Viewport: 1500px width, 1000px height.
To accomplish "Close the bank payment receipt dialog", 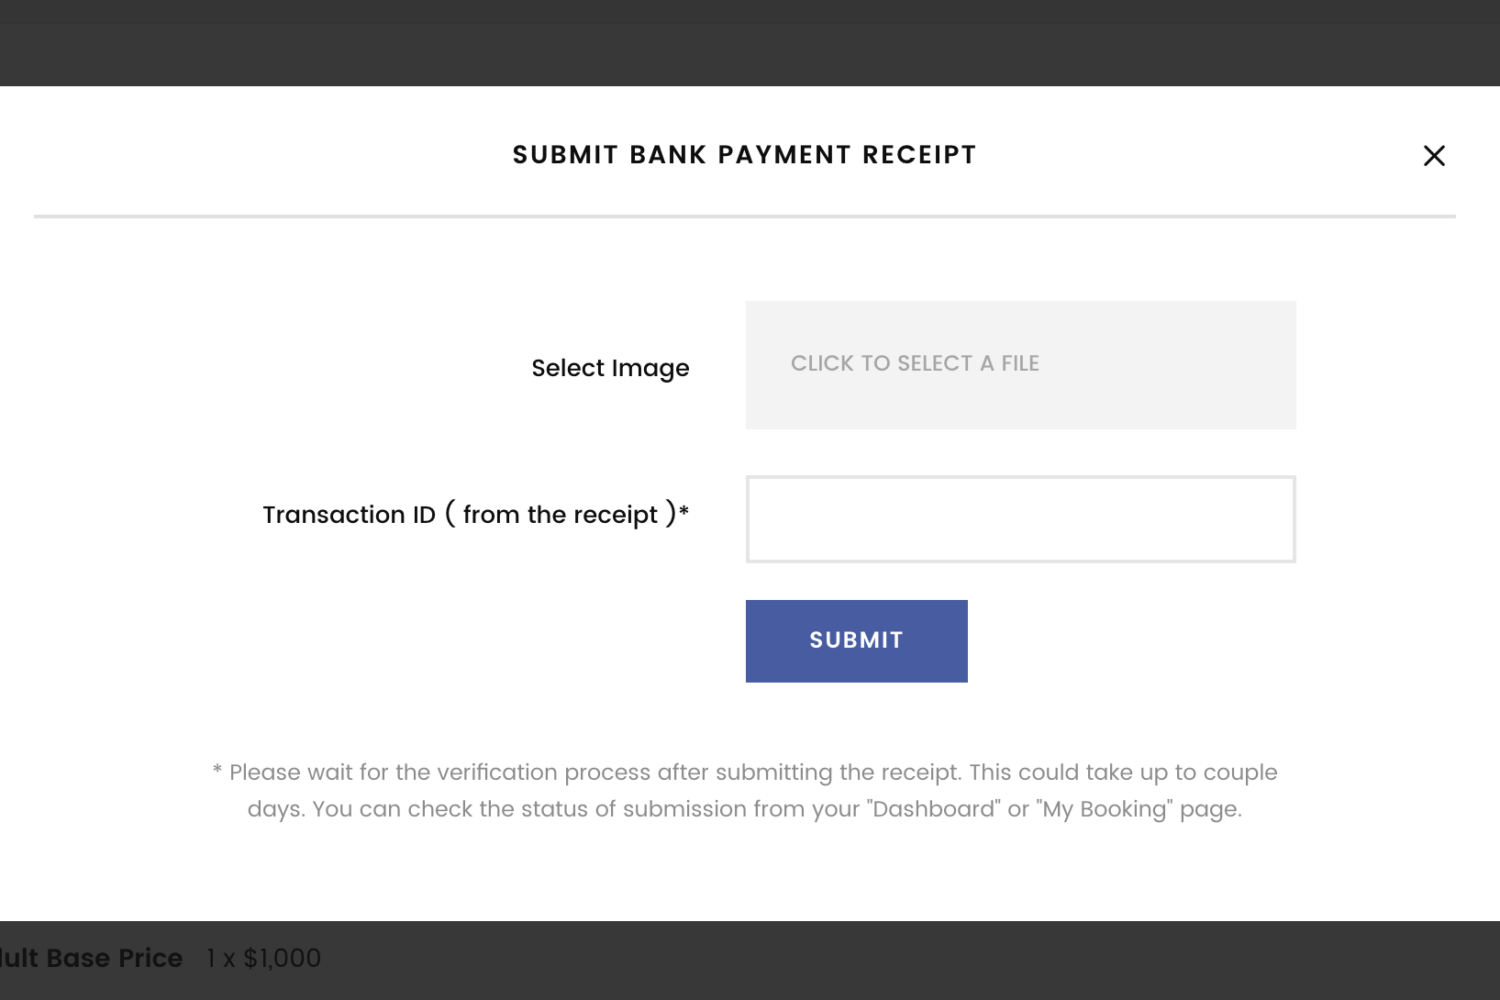I will pyautogui.click(x=1434, y=156).
